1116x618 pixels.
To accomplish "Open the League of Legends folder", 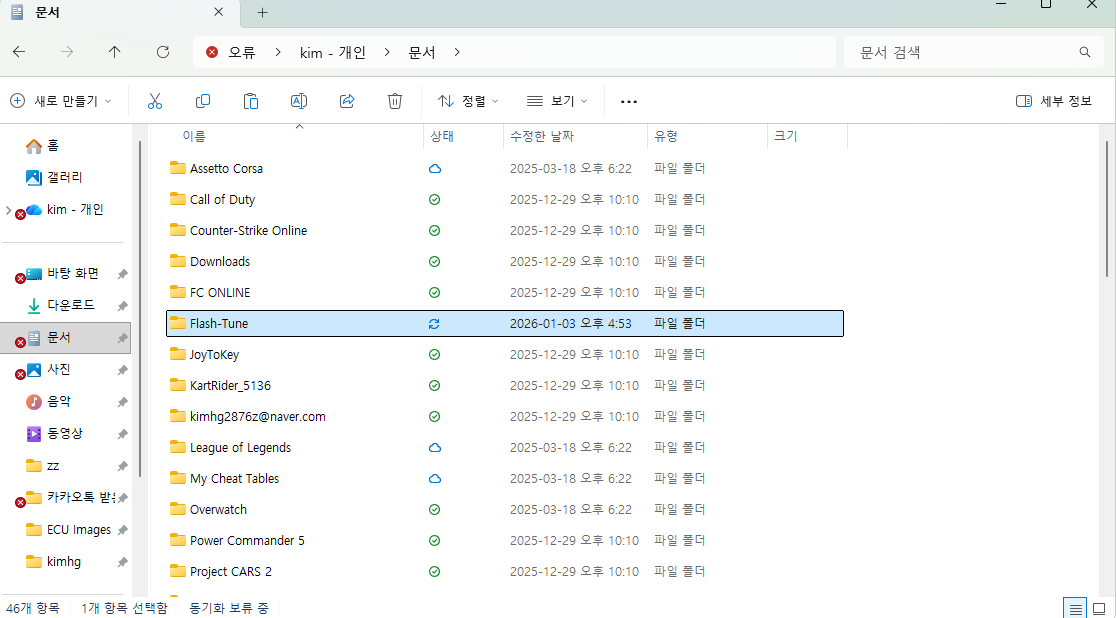I will (x=240, y=447).
